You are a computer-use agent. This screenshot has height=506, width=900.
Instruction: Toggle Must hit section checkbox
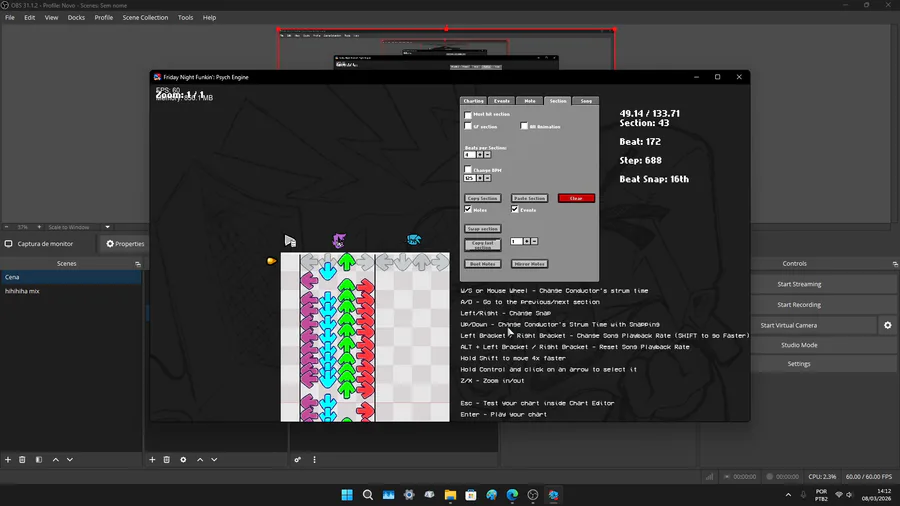click(x=468, y=115)
